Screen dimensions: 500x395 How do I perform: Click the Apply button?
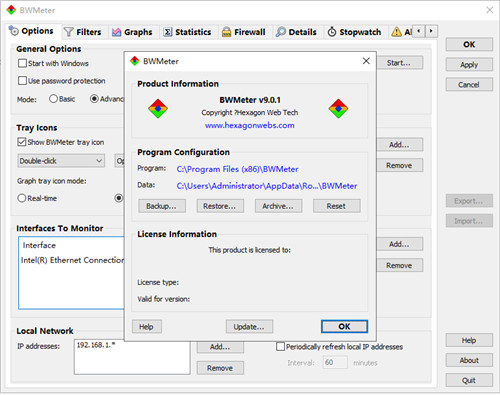[x=469, y=64]
